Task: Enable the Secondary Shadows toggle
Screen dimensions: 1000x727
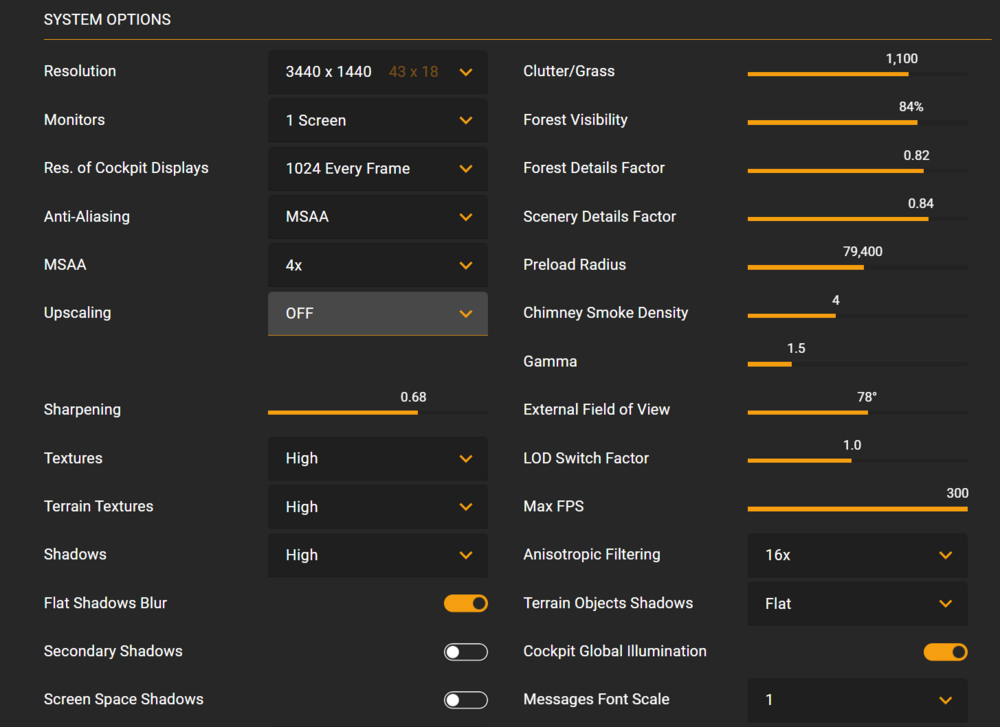Action: [x=466, y=652]
